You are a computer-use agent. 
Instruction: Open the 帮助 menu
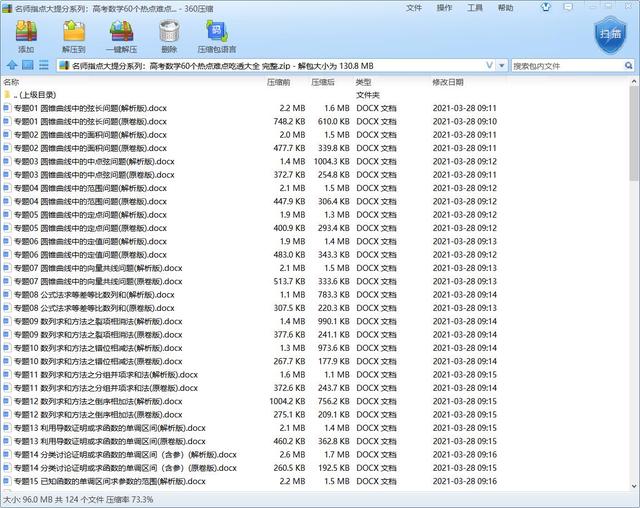(x=505, y=8)
